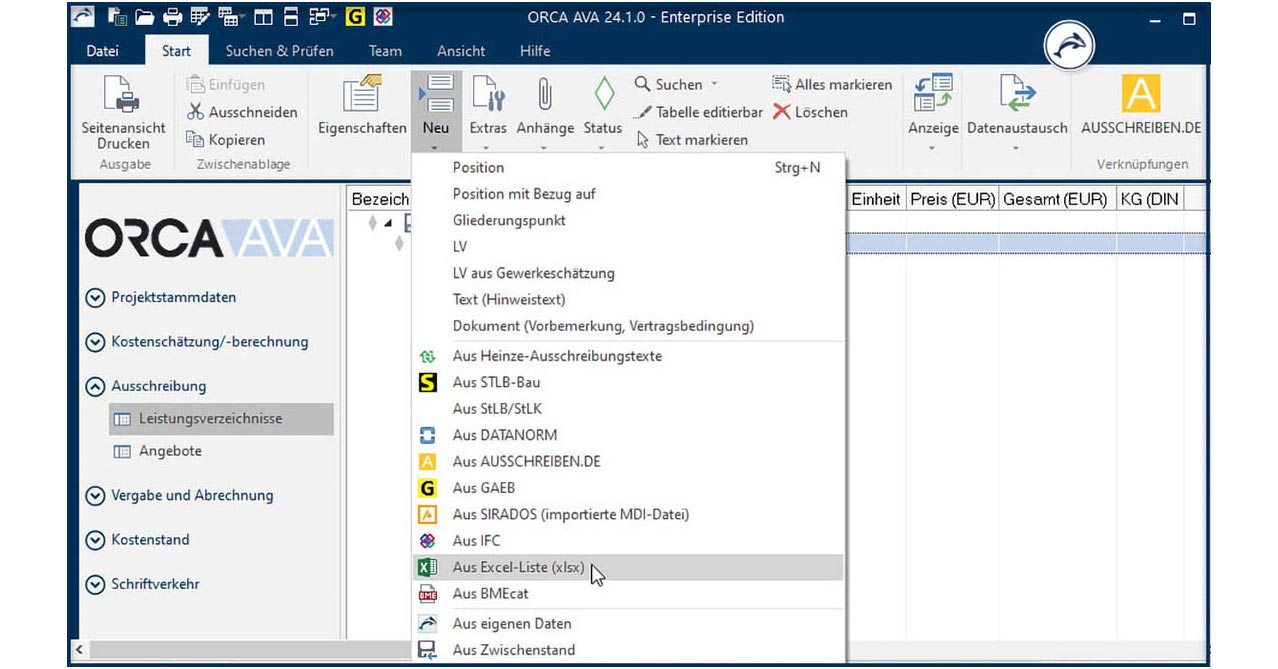Screen dimensions: 1278x669
Task: Choose LV aus Gewerkeschätzung
Action: point(629,273)
